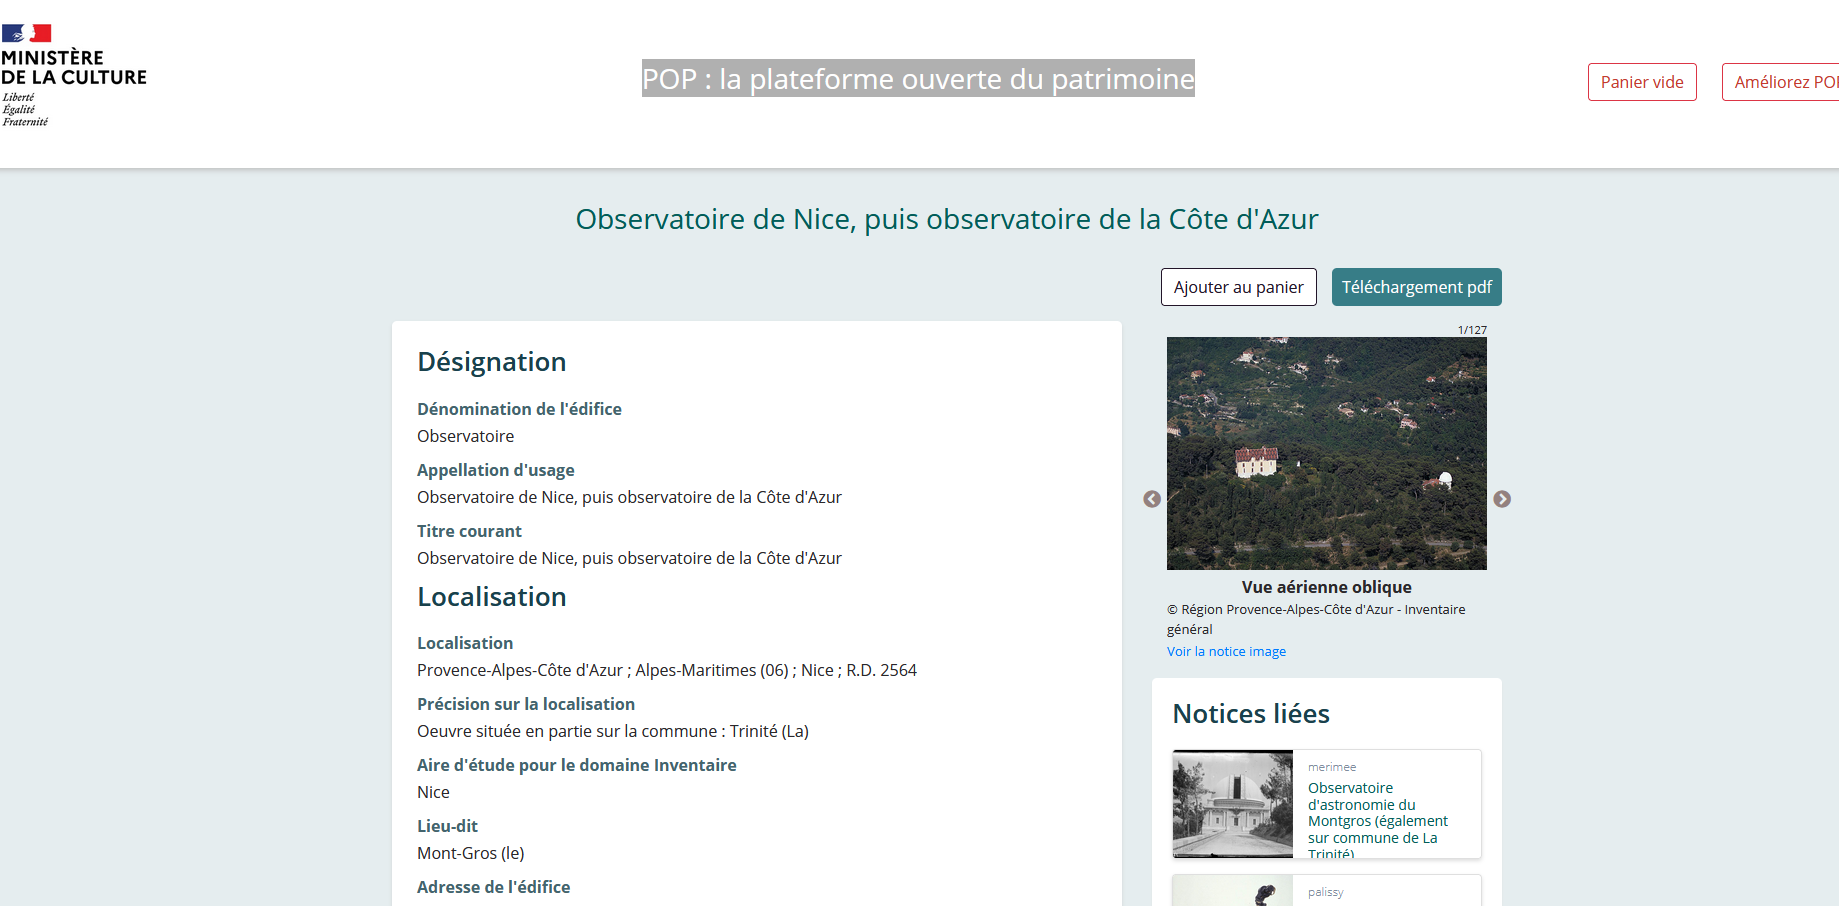Screen dimensions: 1839x906
Task: Advance to the next carousel image
Action: [1502, 499]
